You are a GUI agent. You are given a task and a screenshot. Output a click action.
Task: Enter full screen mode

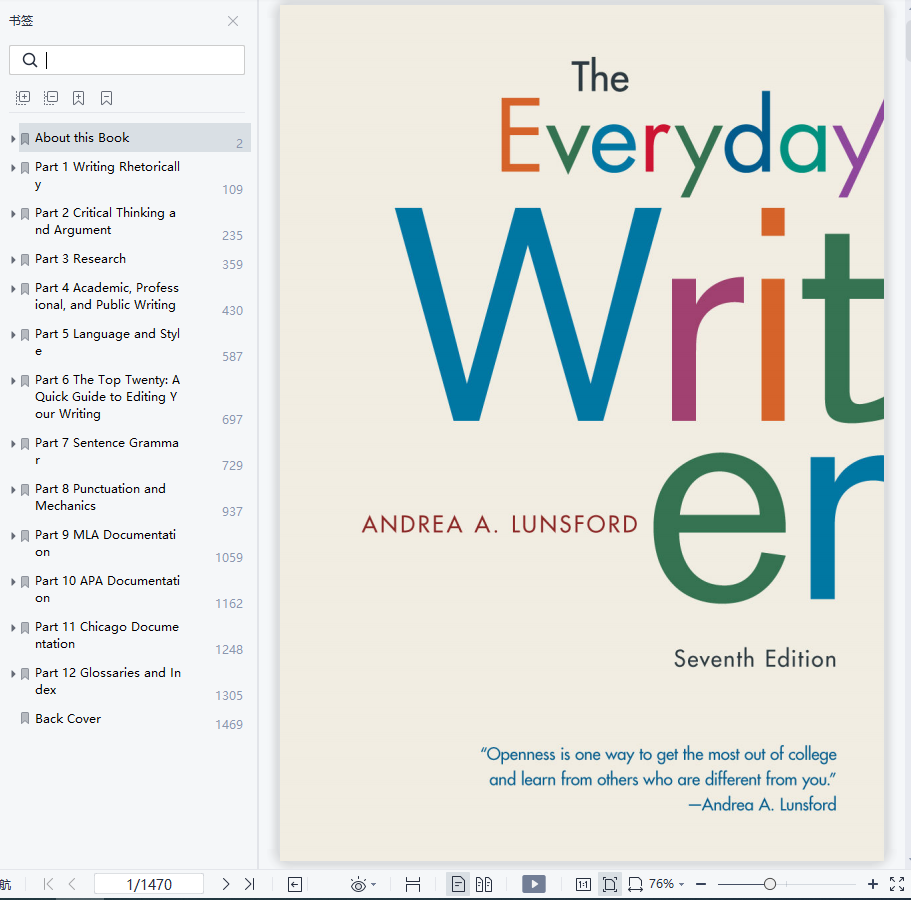[897, 884]
